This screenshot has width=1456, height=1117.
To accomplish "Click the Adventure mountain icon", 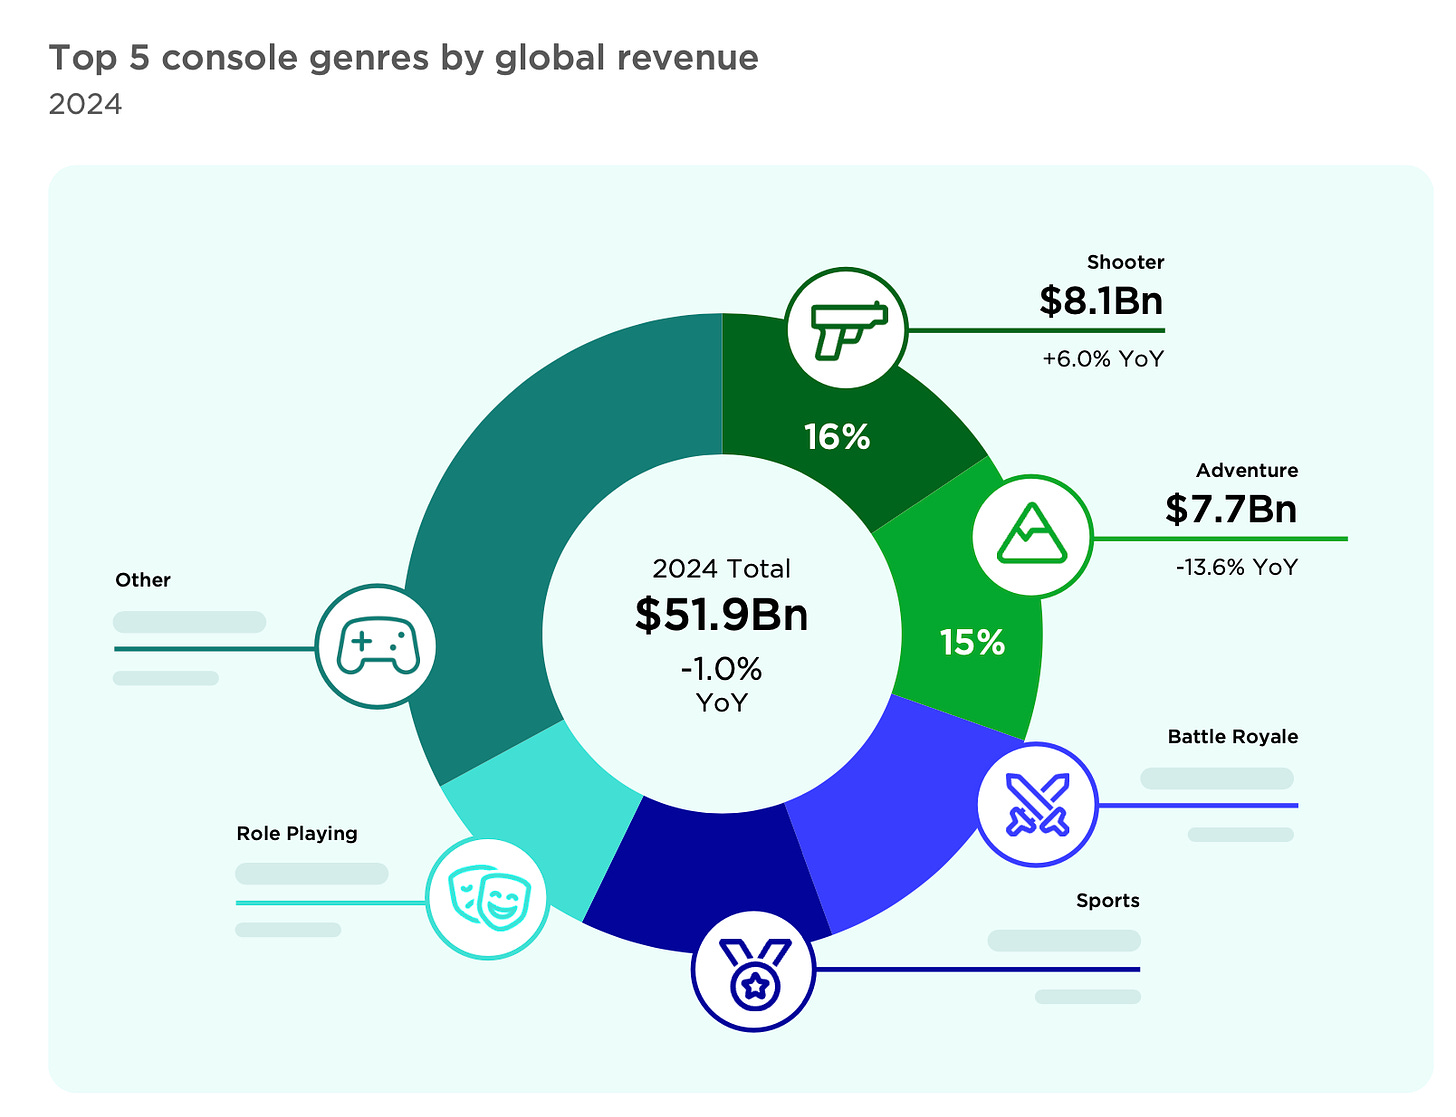I will 1032,536.
